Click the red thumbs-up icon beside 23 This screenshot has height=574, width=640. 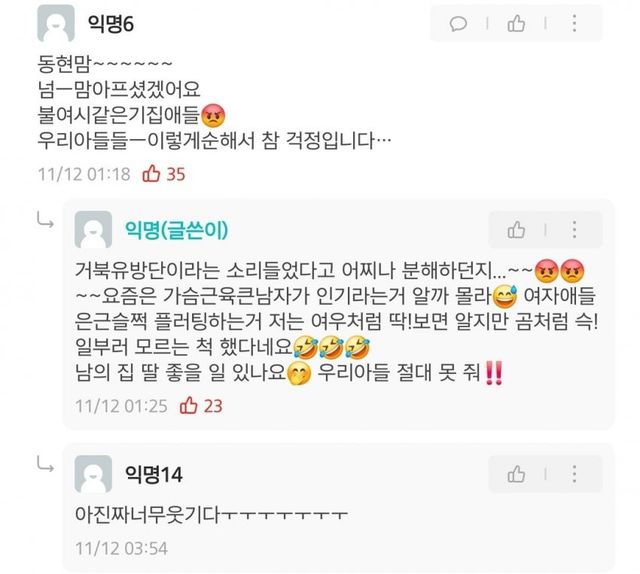point(189,405)
